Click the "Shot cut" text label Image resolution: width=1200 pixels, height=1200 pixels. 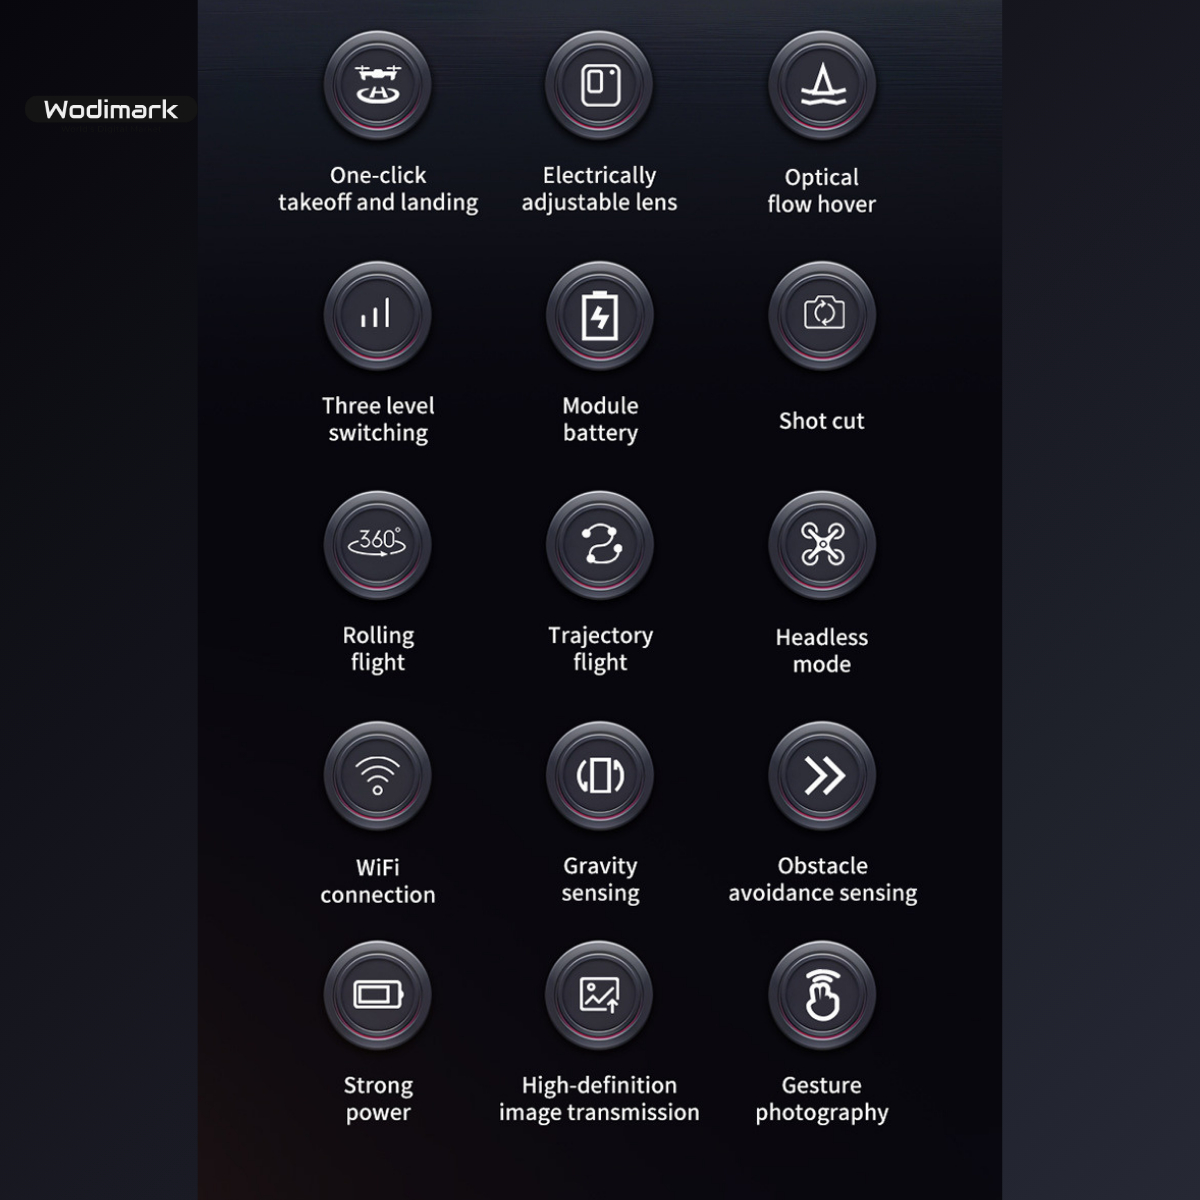822,421
